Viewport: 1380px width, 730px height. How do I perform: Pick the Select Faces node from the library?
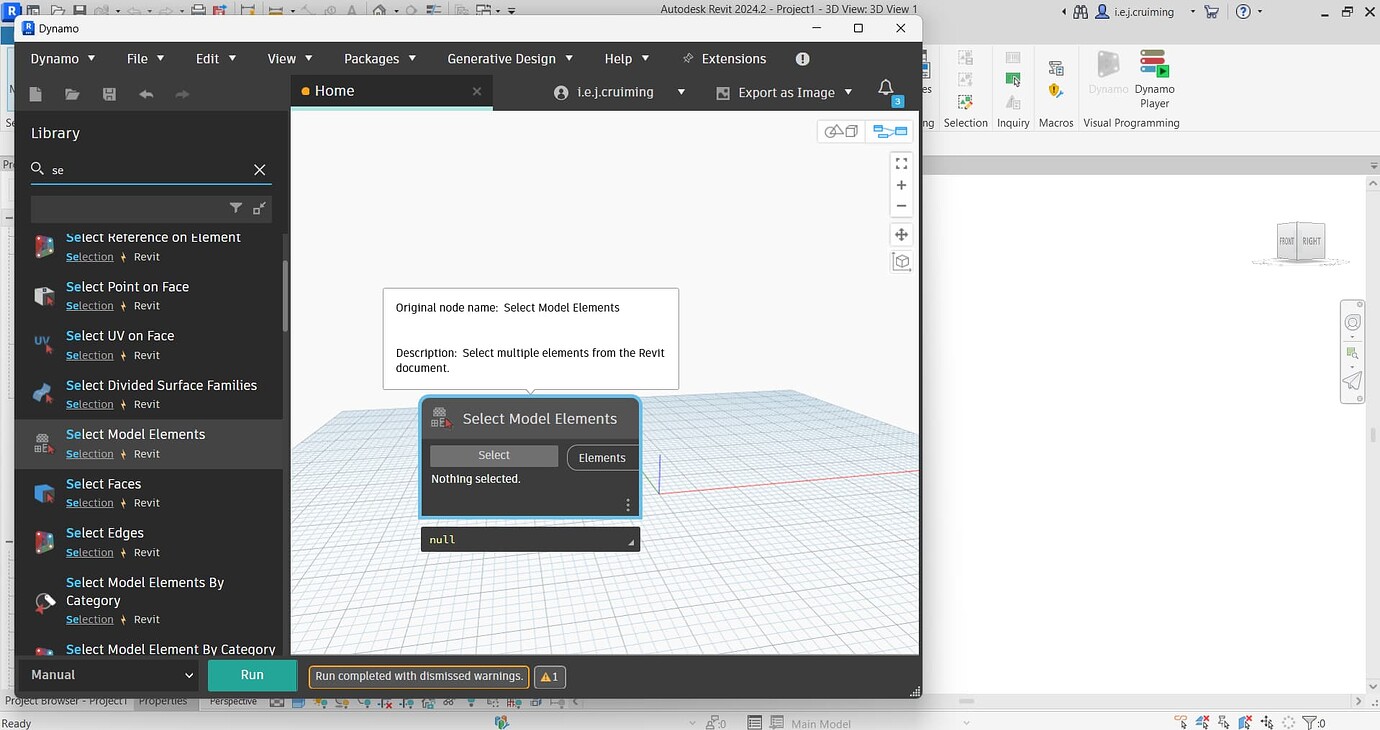pos(103,483)
